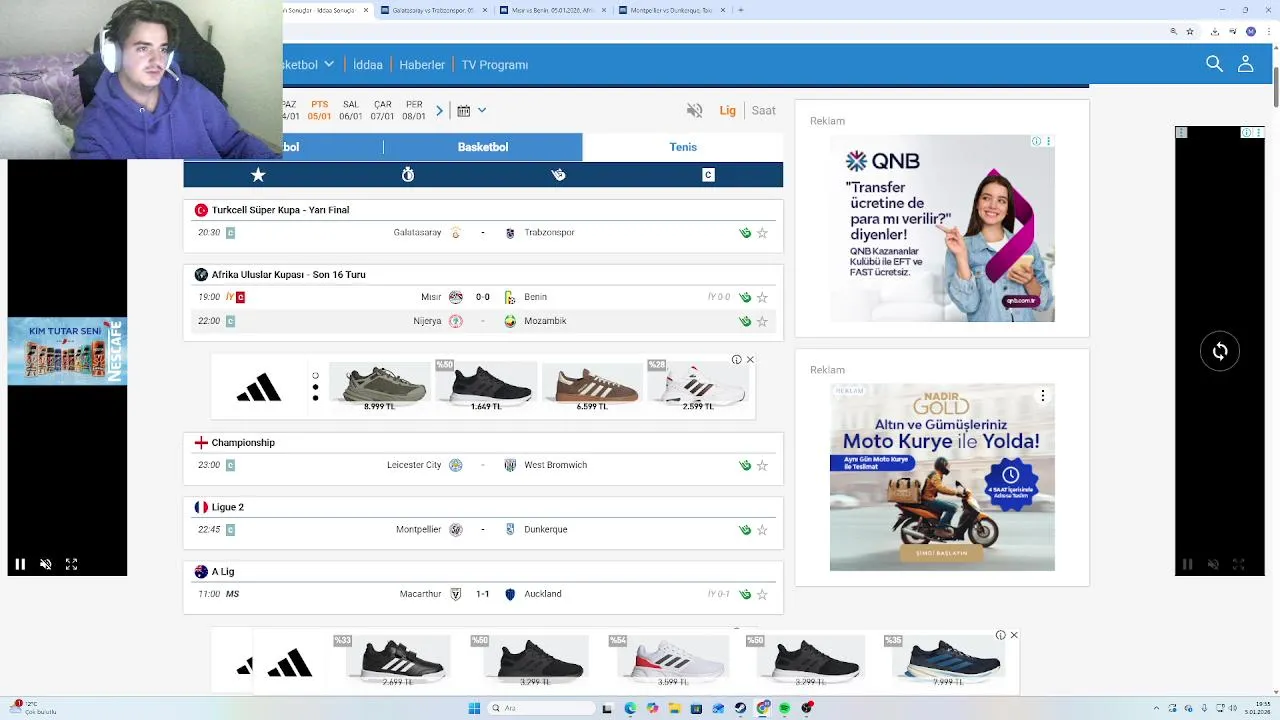Screen dimensions: 1280x720
Task: Open the calendar date picker icon
Action: 463,110
